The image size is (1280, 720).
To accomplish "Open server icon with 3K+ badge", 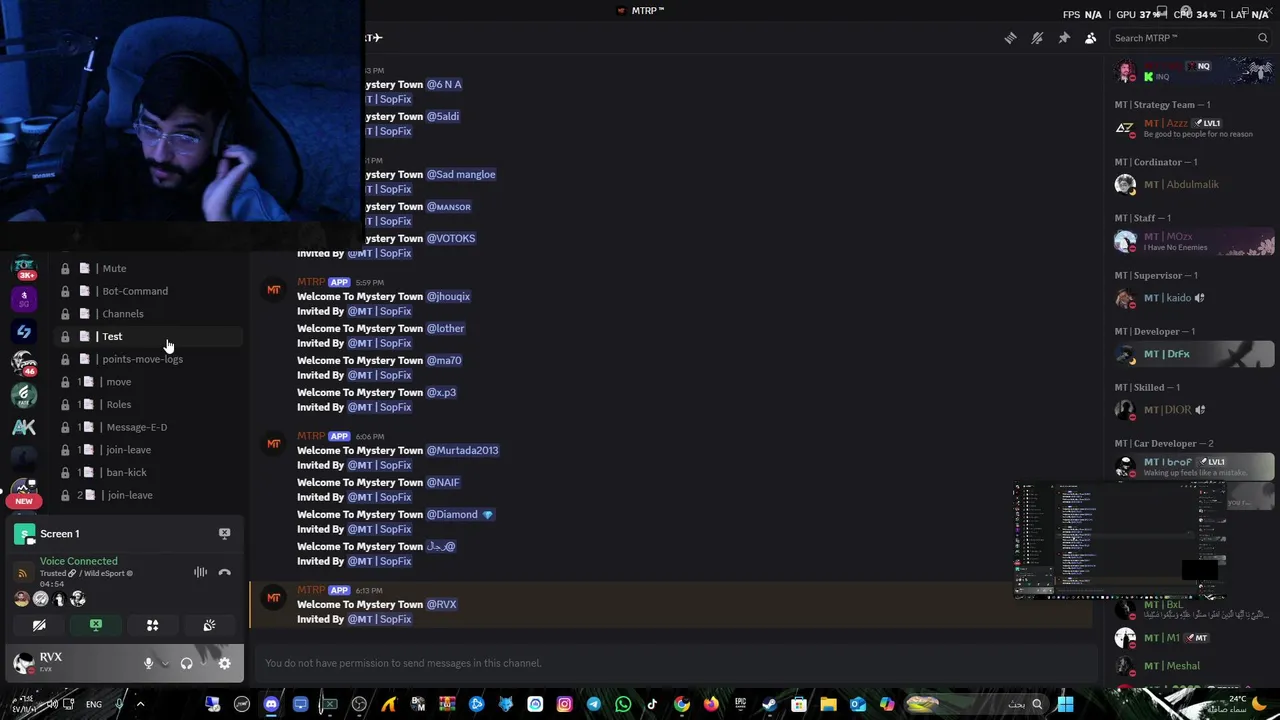I will coord(24,268).
